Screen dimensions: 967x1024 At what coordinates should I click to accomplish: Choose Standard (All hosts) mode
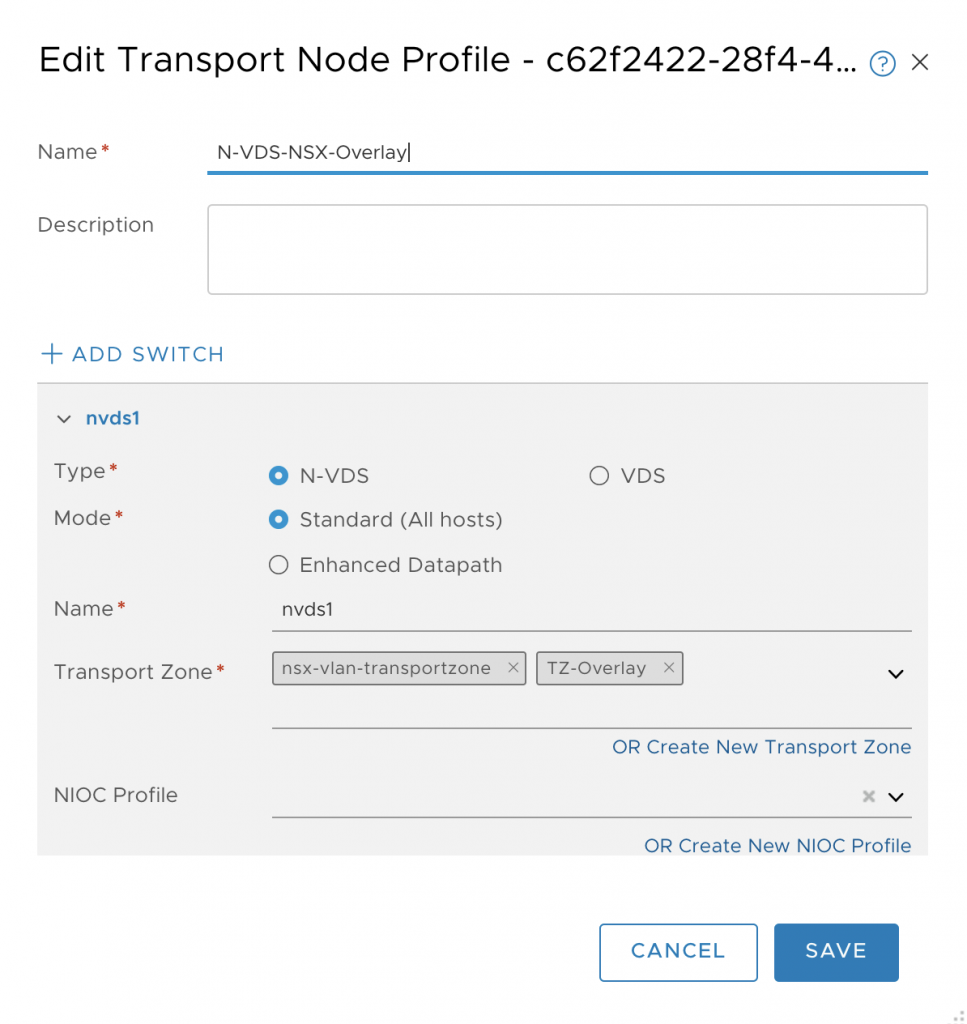tap(279, 520)
